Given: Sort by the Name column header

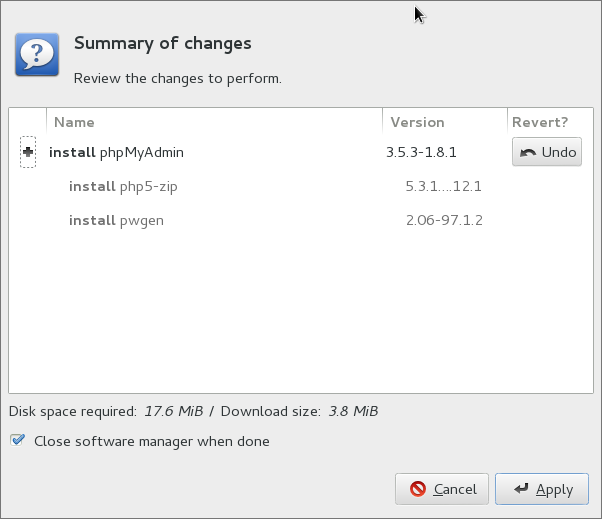Looking at the screenshot, I should pyautogui.click(x=214, y=122).
